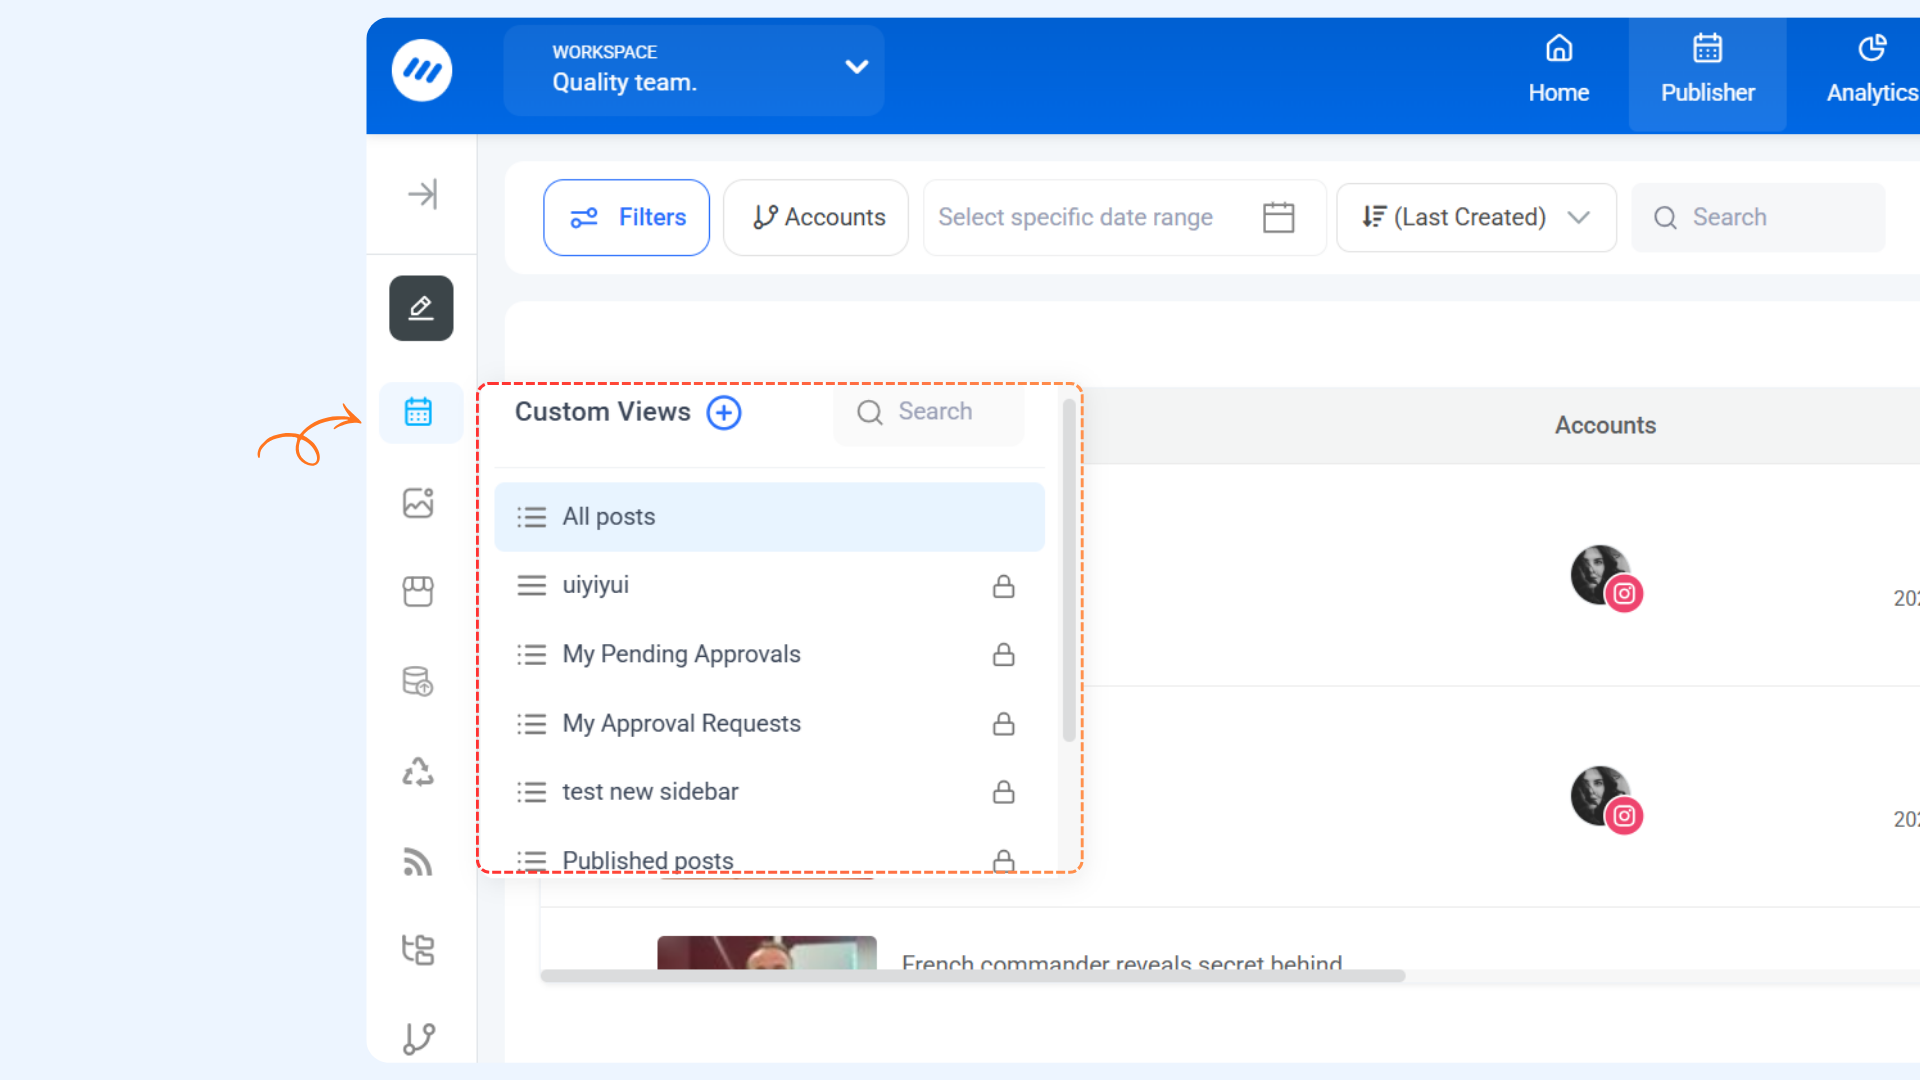The width and height of the screenshot is (1920, 1080).
Task: Click the recycle evergreen sidebar icon
Action: [x=418, y=771]
